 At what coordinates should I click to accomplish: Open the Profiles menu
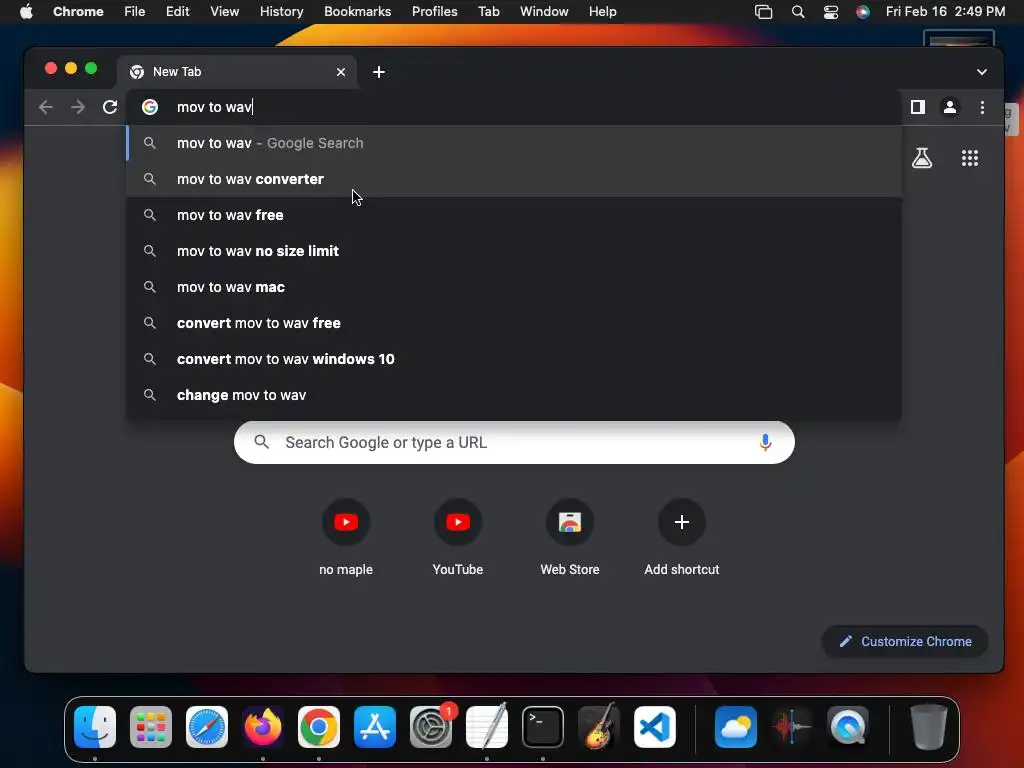coord(434,12)
